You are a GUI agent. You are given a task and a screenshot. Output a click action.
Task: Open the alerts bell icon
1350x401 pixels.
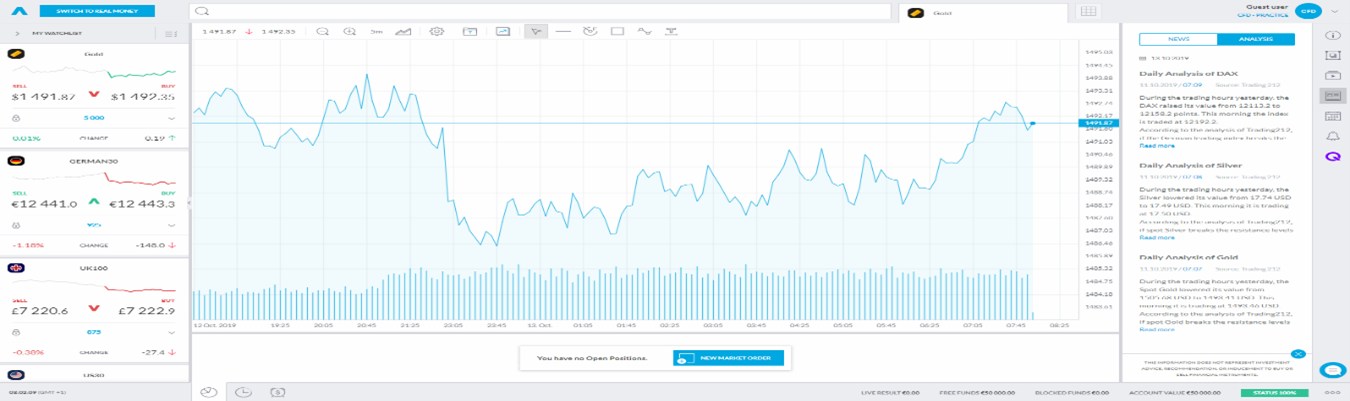point(1332,136)
